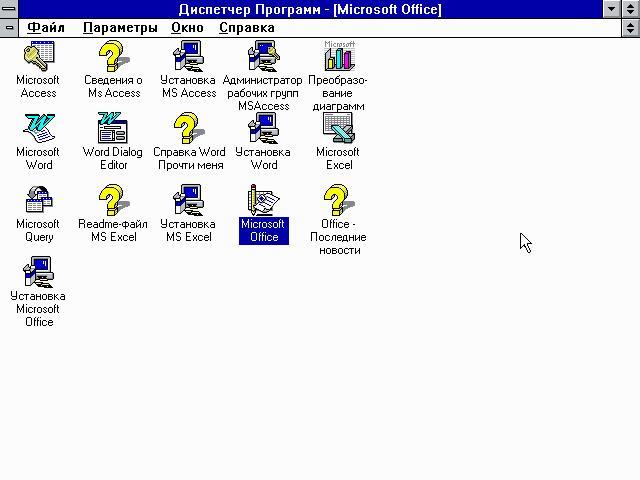
Task: Select the Microsoft Word icon
Action: point(39,128)
